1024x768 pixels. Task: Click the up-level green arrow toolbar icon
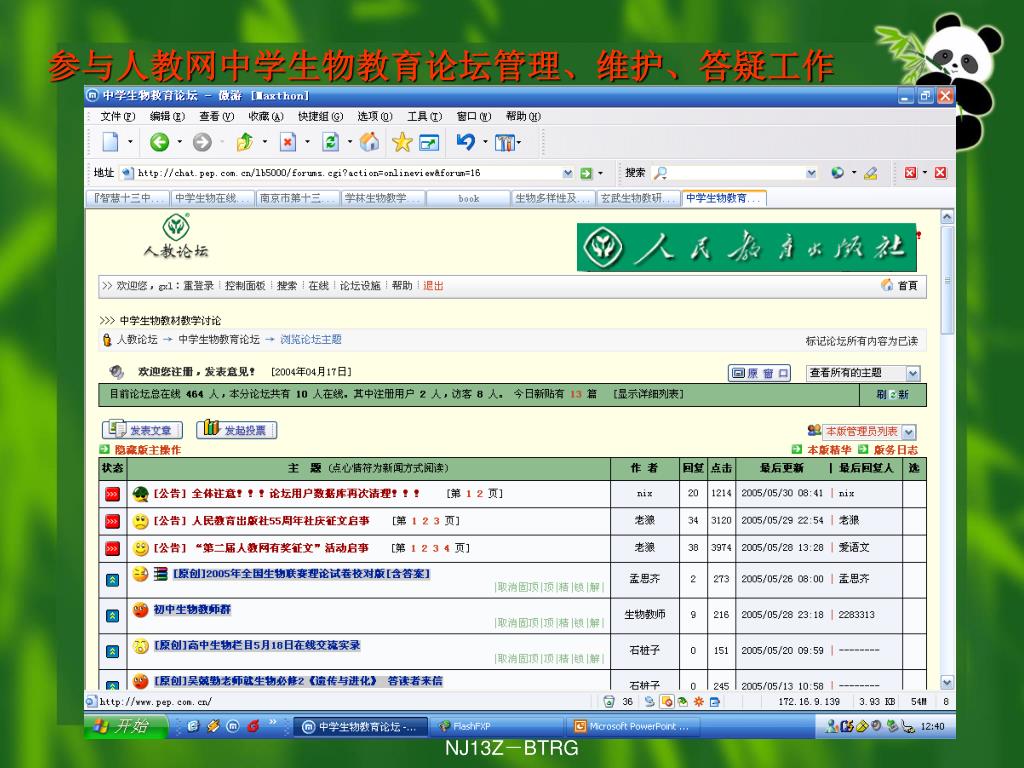coord(245,142)
